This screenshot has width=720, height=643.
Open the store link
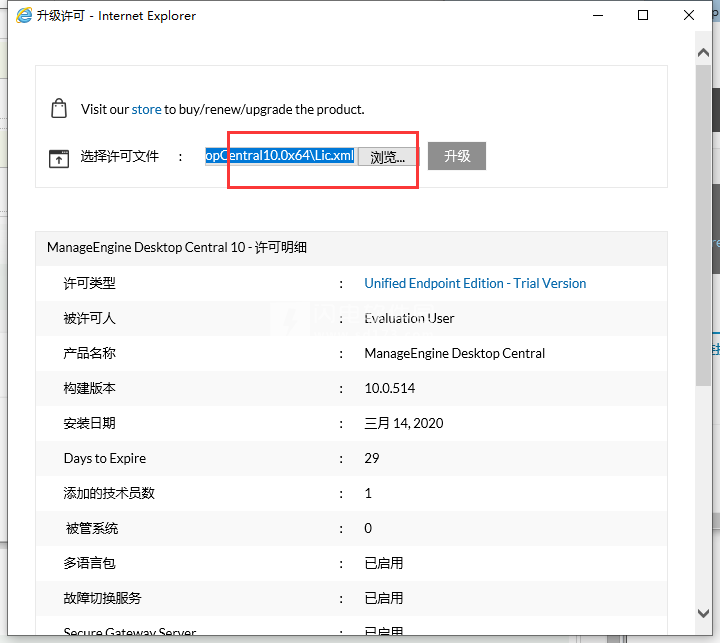click(146, 109)
